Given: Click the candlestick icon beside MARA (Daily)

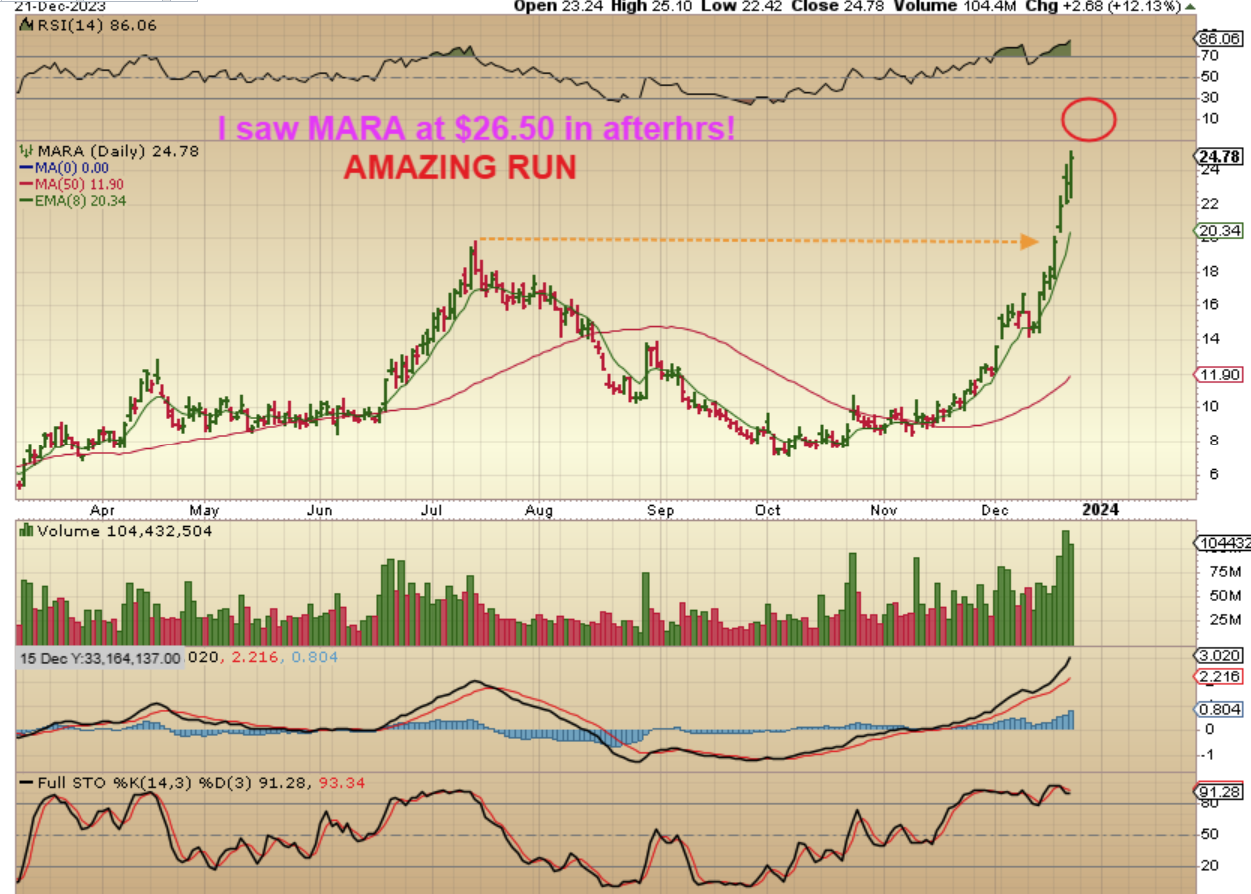Looking at the screenshot, I should click(25, 151).
